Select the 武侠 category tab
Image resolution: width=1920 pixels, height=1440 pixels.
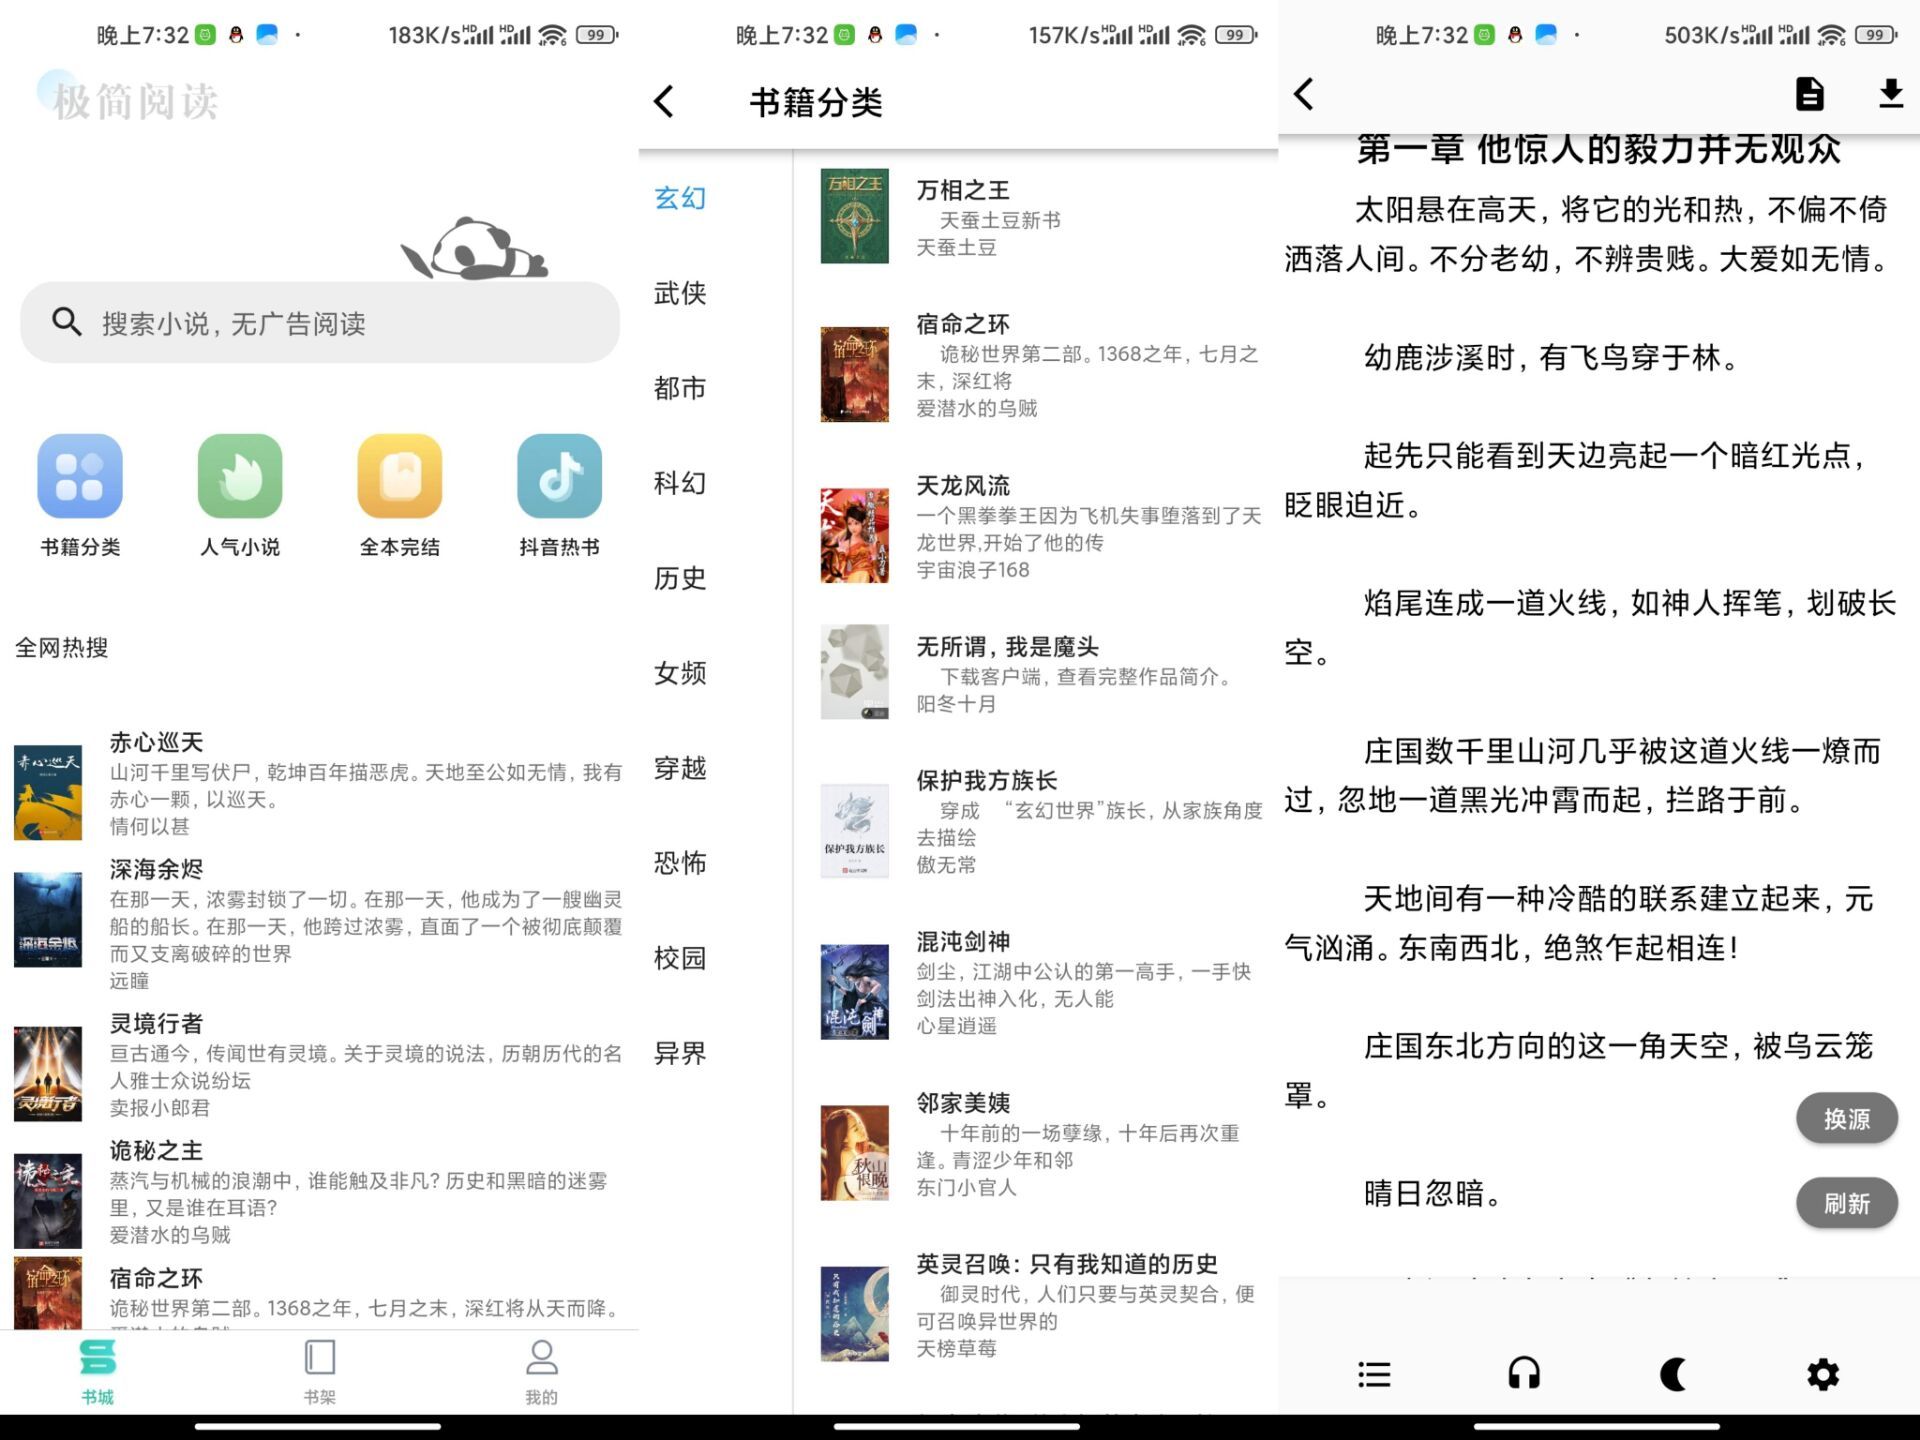681,294
